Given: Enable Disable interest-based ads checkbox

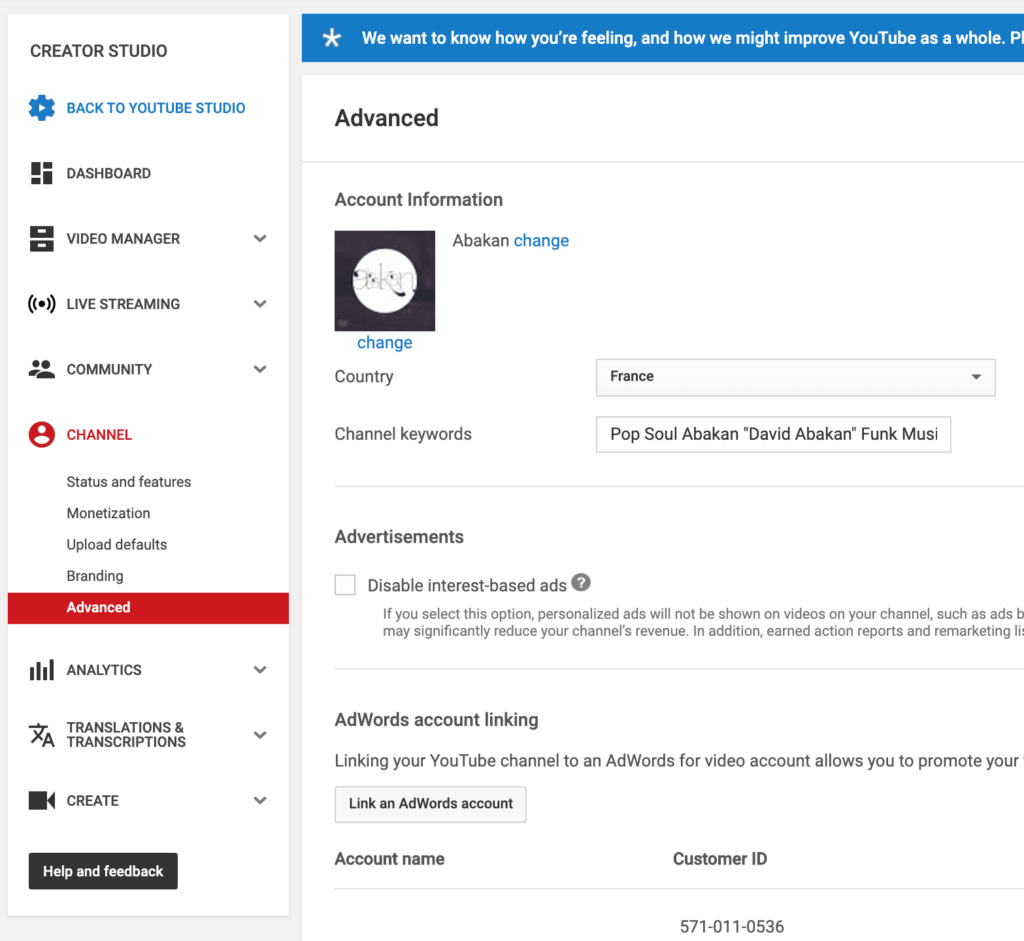Looking at the screenshot, I should (x=345, y=584).
